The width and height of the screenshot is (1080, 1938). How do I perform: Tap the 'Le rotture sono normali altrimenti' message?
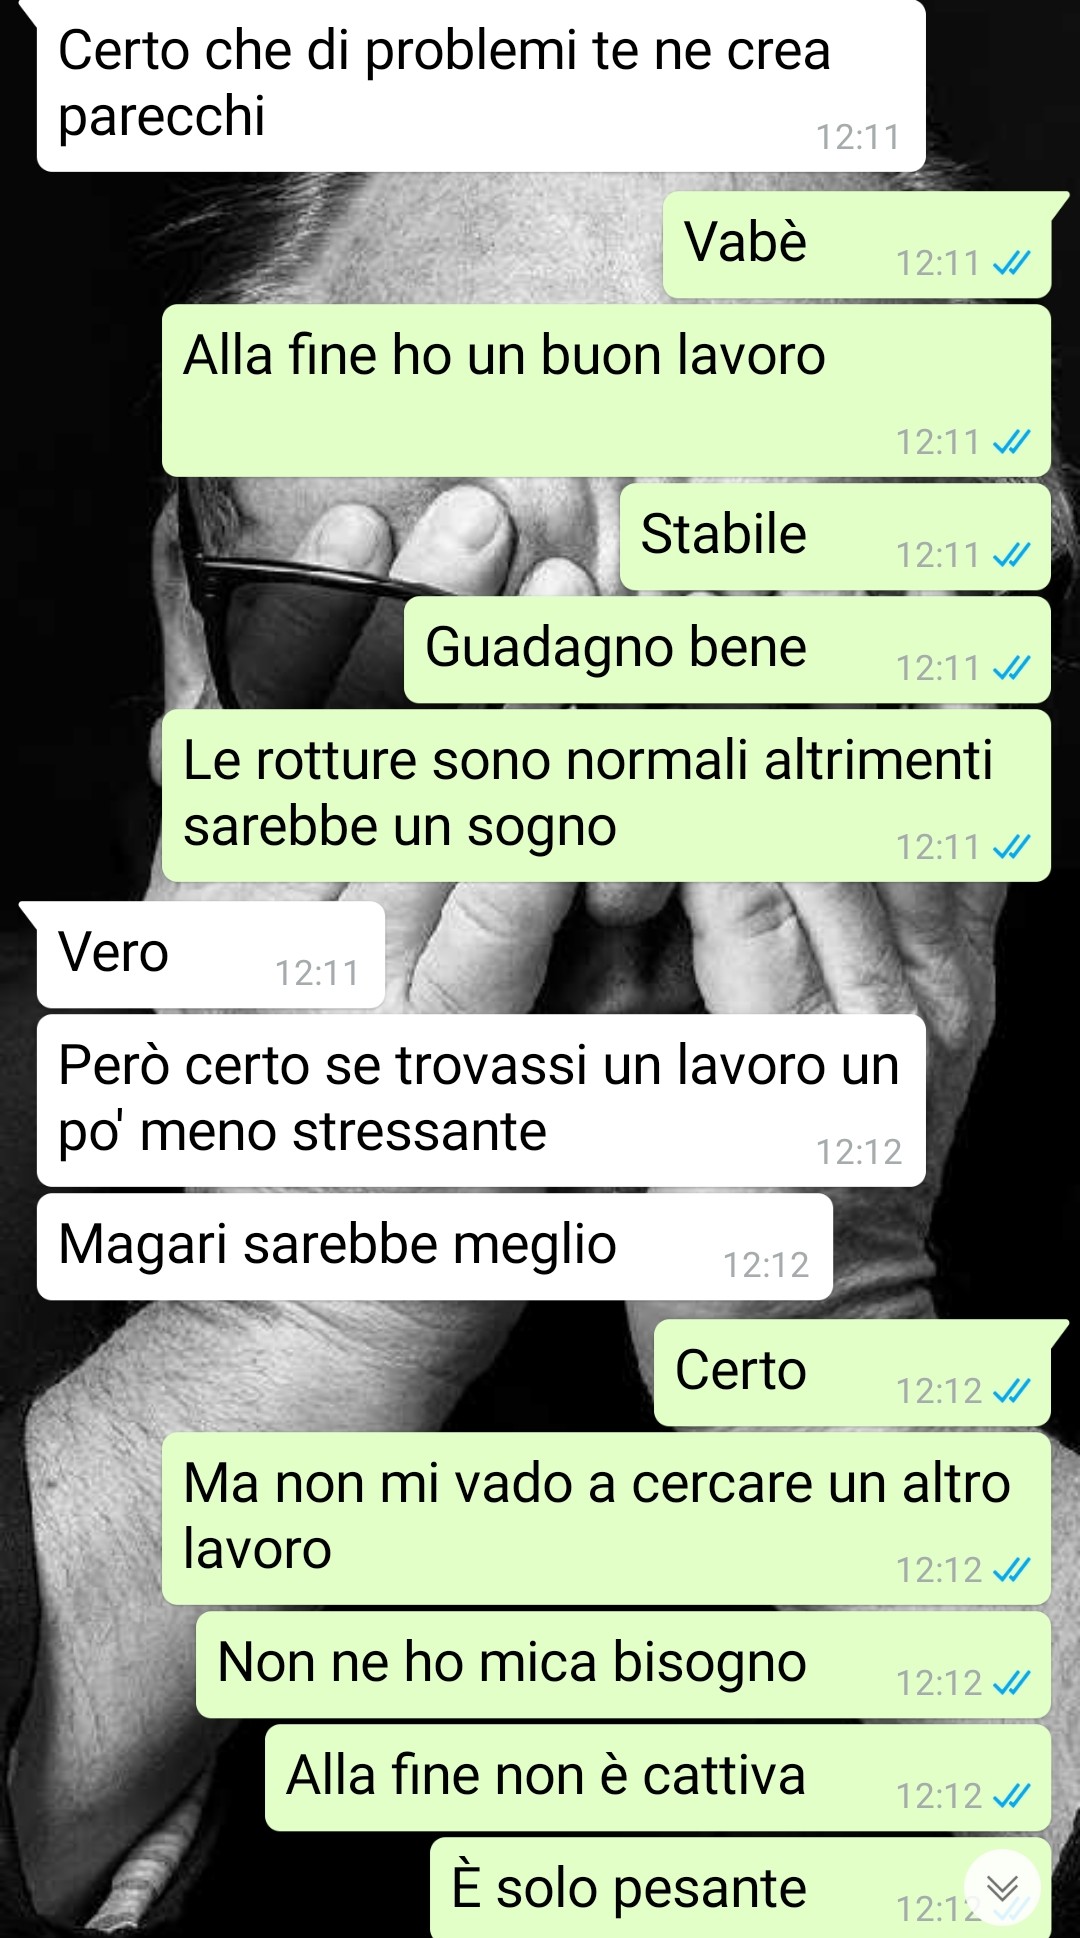pos(606,796)
